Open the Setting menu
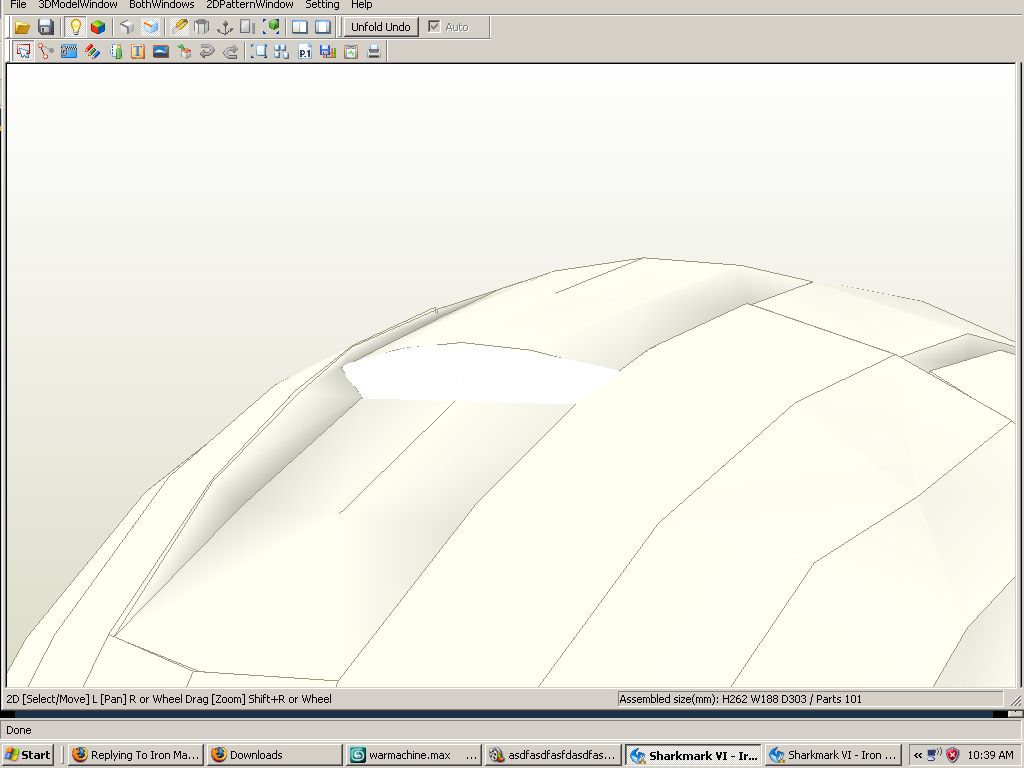Viewport: 1024px width, 768px height. coord(322,5)
